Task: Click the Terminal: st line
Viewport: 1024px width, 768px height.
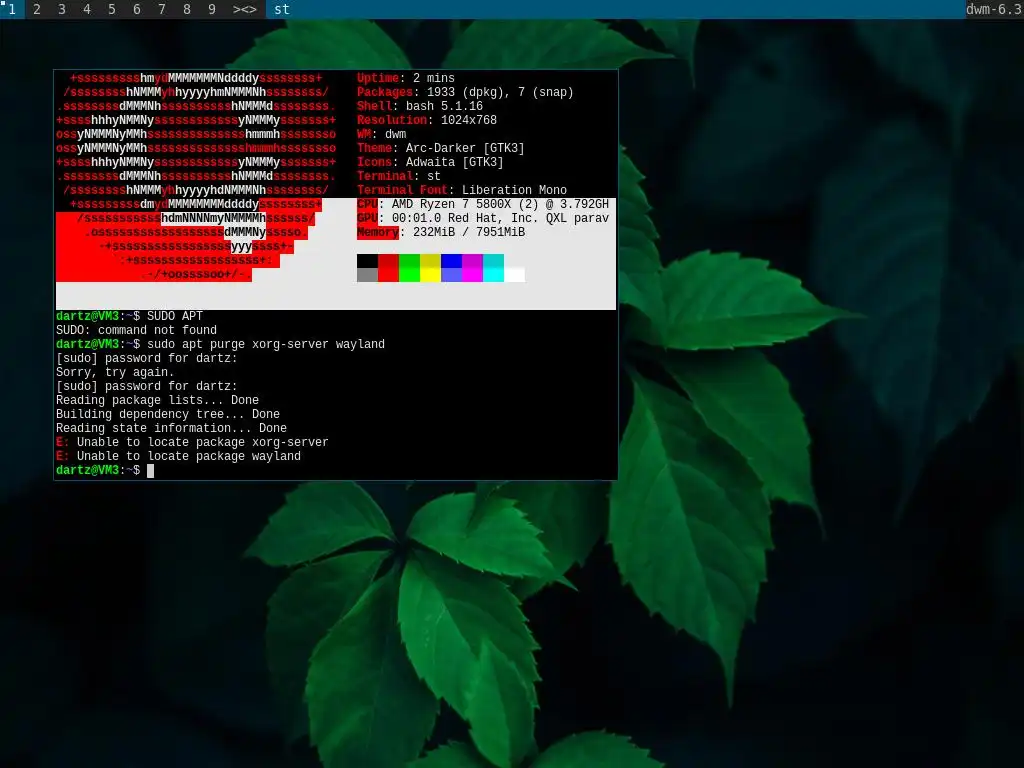Action: [398, 176]
